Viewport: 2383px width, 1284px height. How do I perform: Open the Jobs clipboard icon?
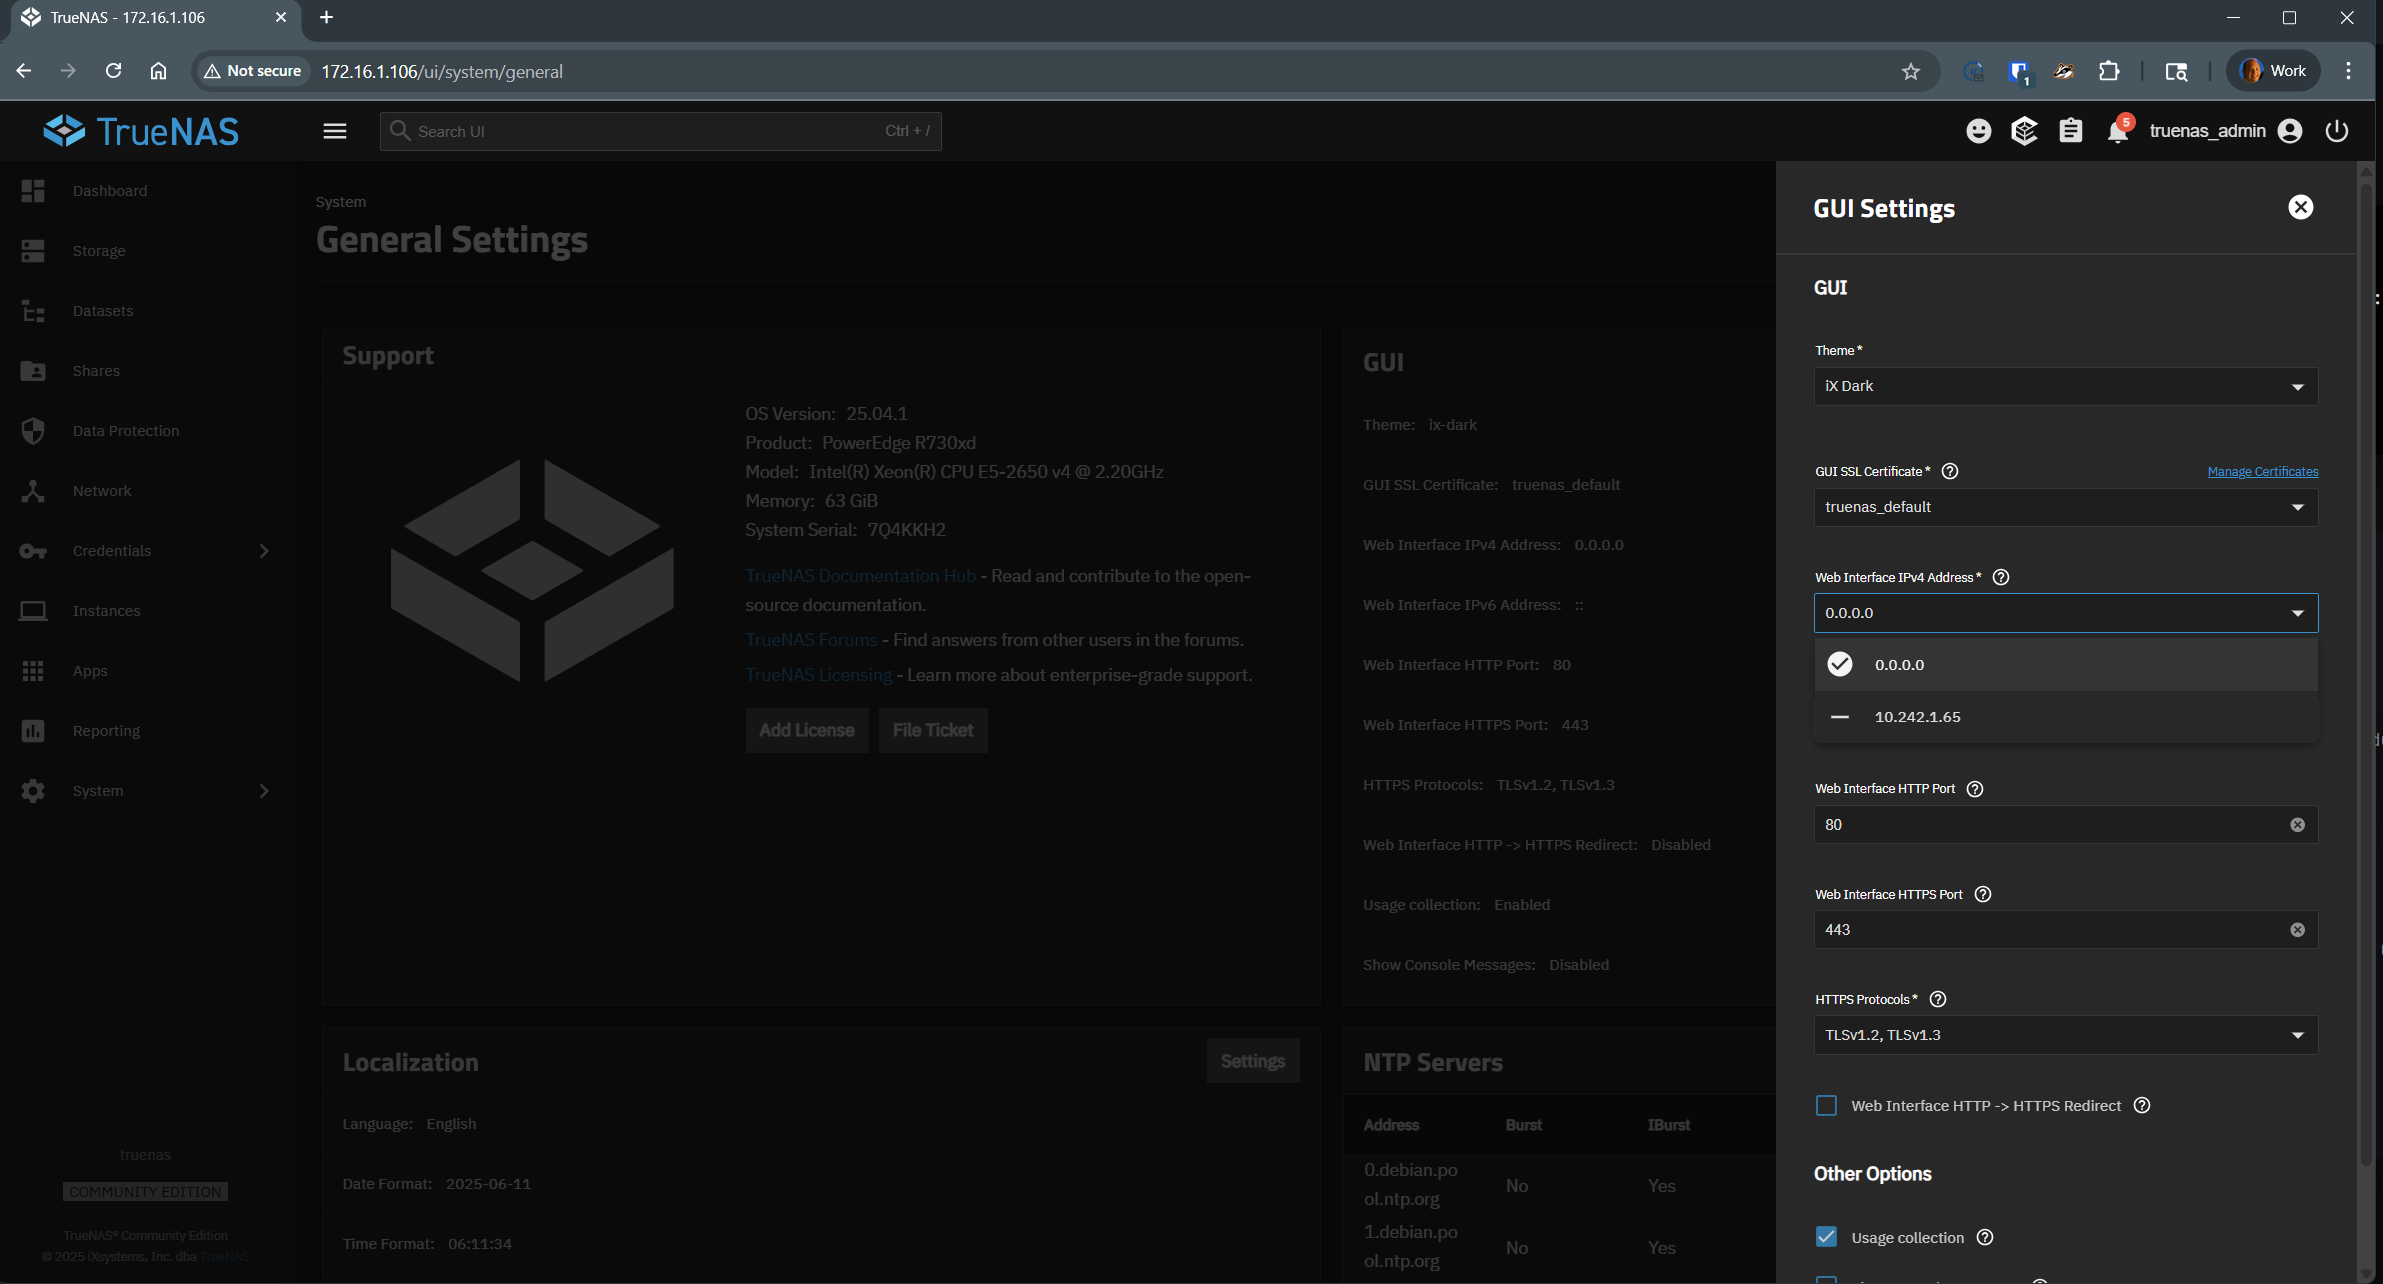click(2070, 131)
